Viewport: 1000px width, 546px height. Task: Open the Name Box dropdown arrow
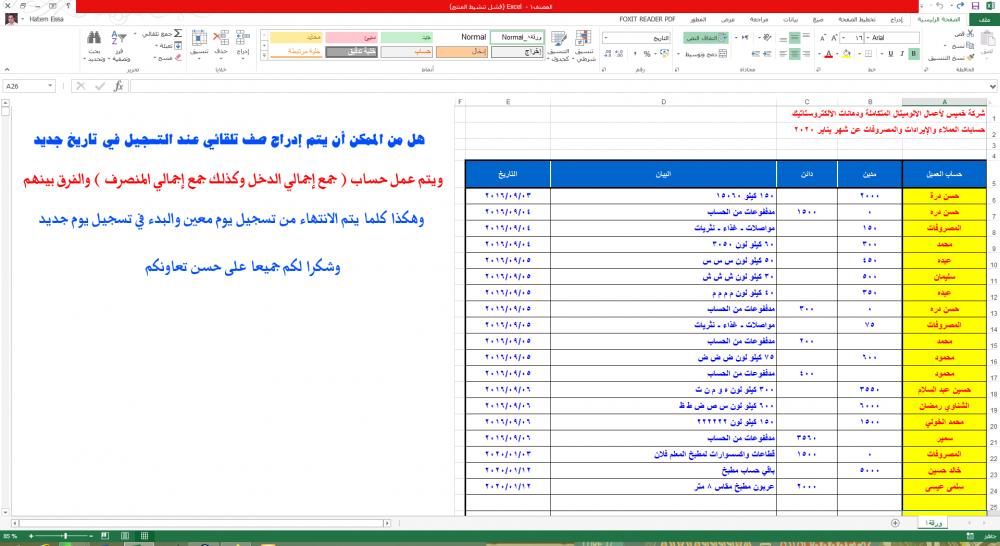coord(50,86)
